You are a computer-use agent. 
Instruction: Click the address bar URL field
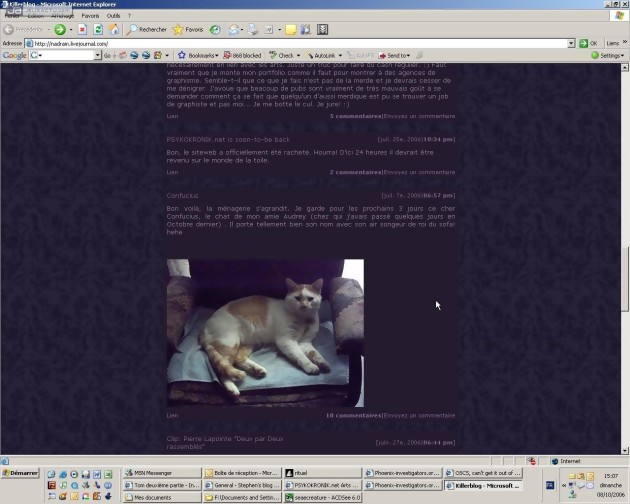click(x=299, y=43)
